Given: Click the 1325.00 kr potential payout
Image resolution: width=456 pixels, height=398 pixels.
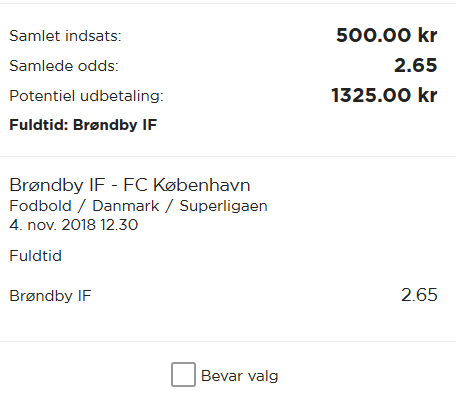Looking at the screenshot, I should [384, 95].
